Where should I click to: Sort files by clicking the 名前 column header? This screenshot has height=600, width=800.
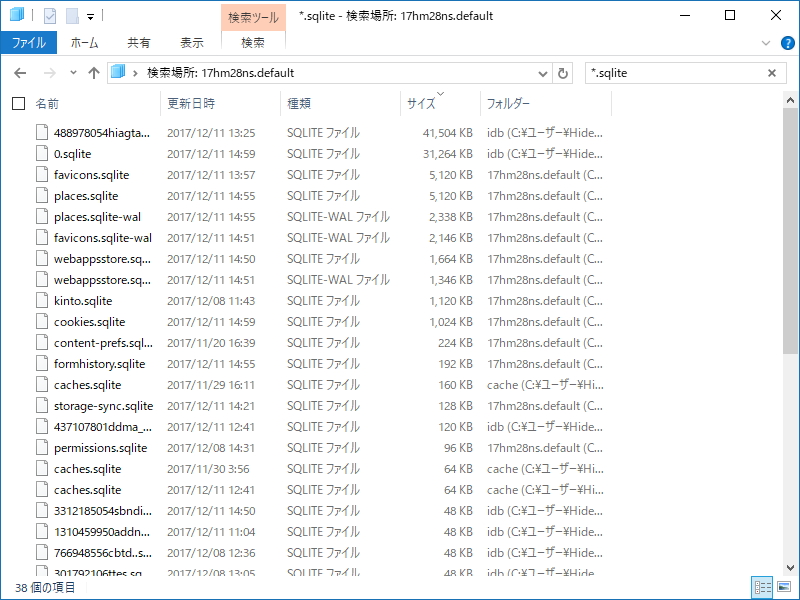49,103
